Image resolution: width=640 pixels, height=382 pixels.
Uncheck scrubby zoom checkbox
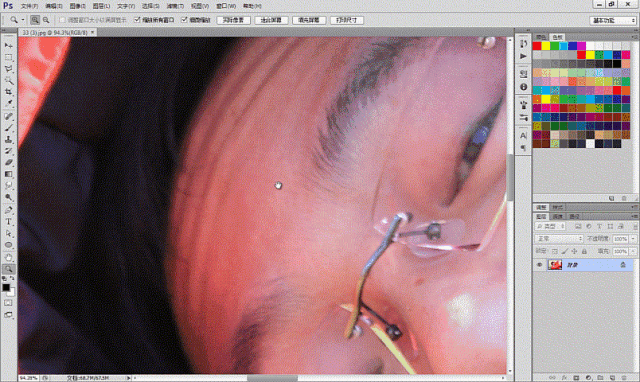(x=184, y=20)
